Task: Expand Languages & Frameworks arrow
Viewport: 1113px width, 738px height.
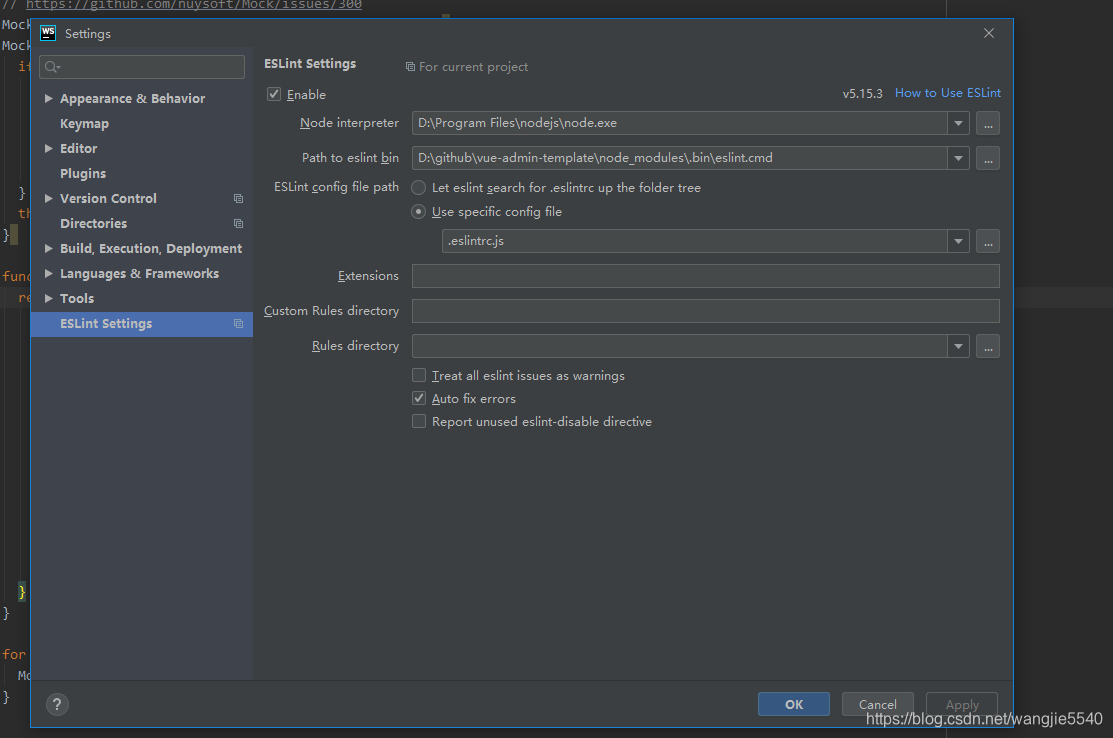Action: tap(48, 273)
